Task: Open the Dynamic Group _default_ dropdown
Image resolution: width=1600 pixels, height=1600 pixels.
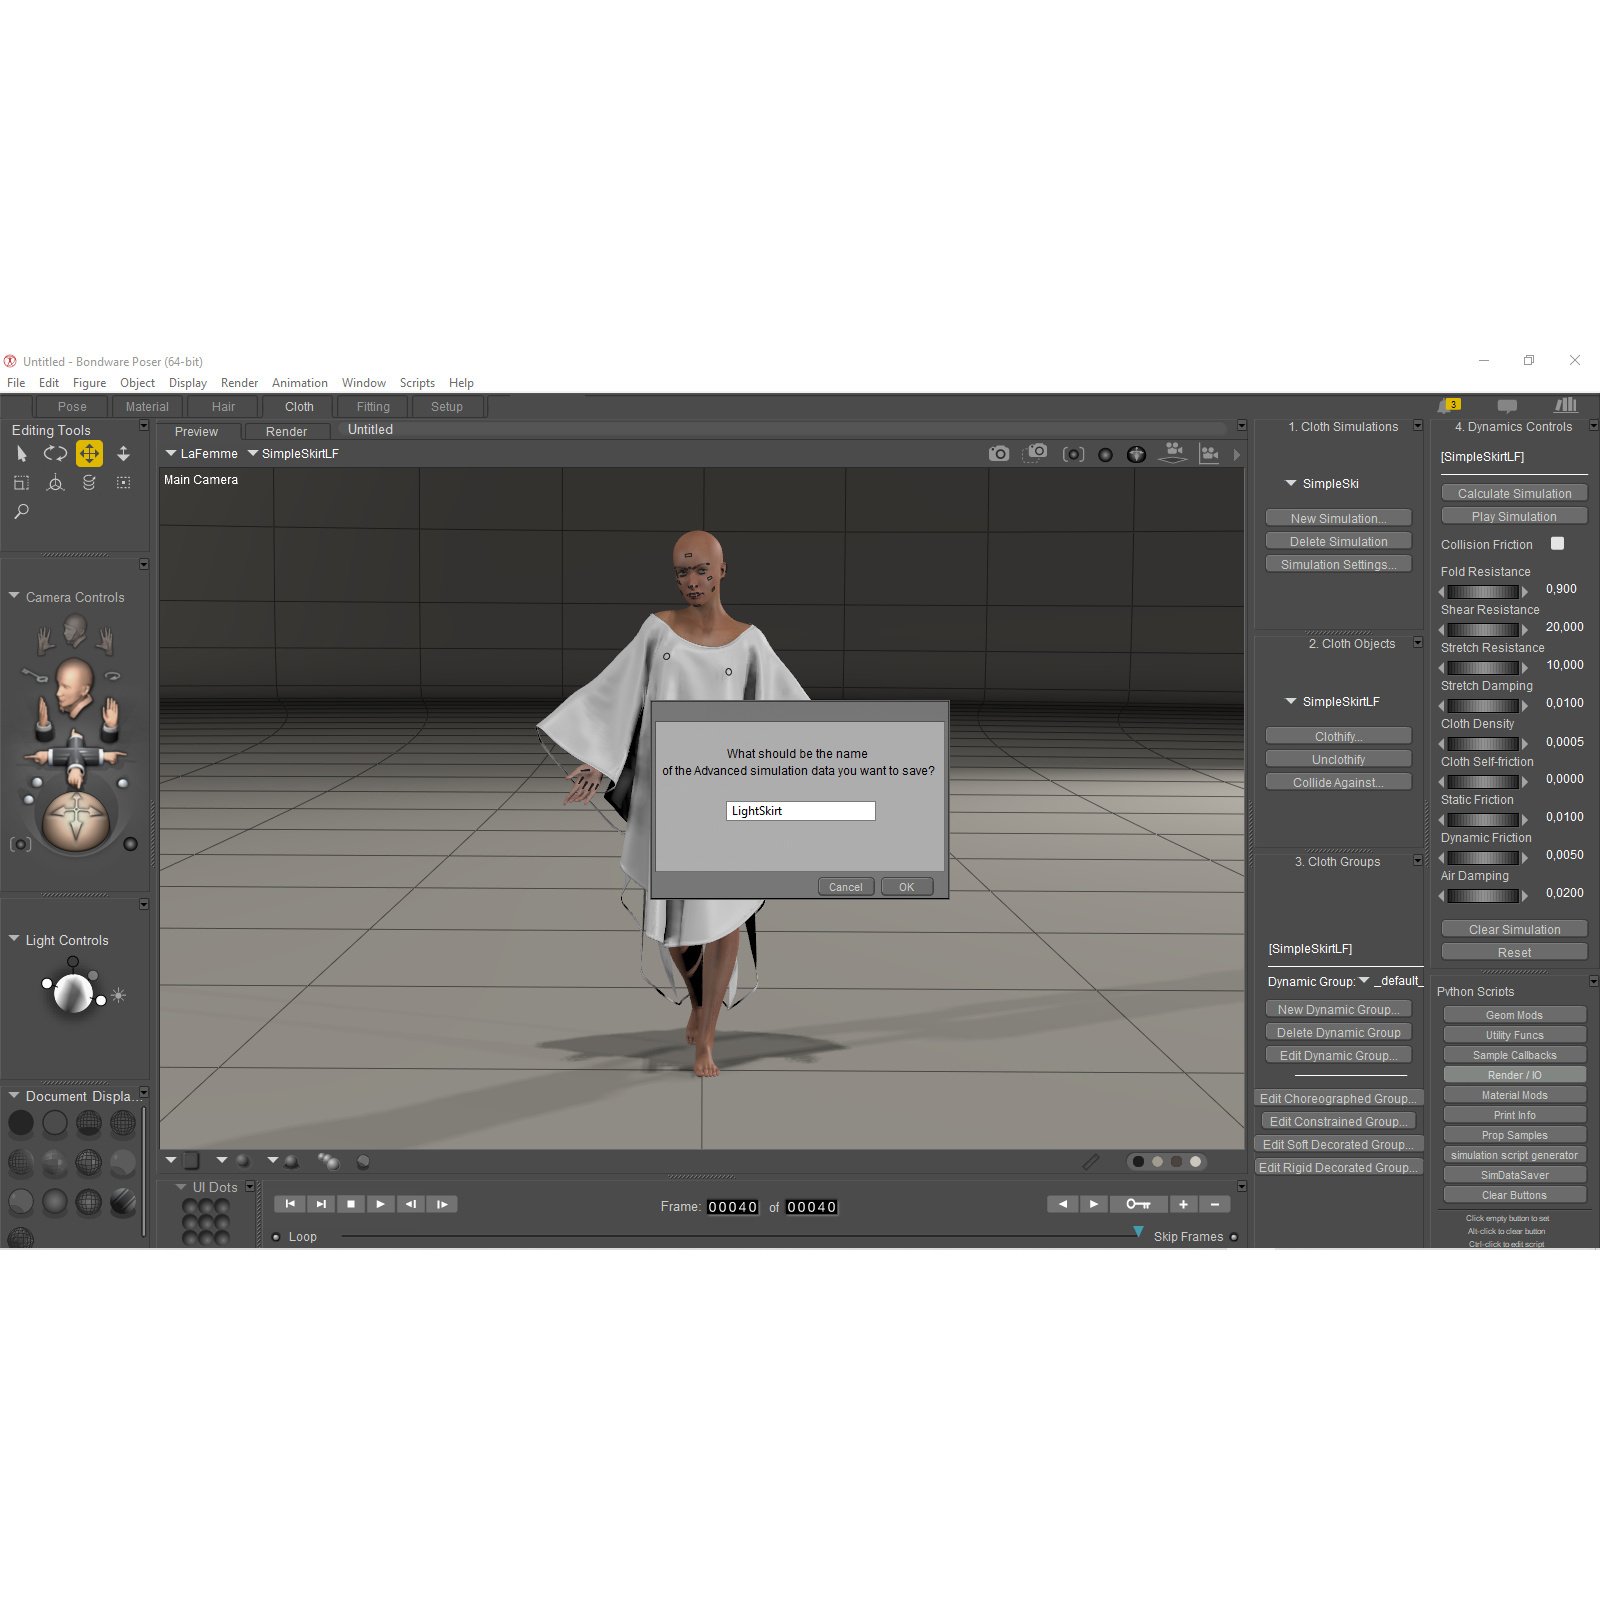Action: pos(1390,981)
